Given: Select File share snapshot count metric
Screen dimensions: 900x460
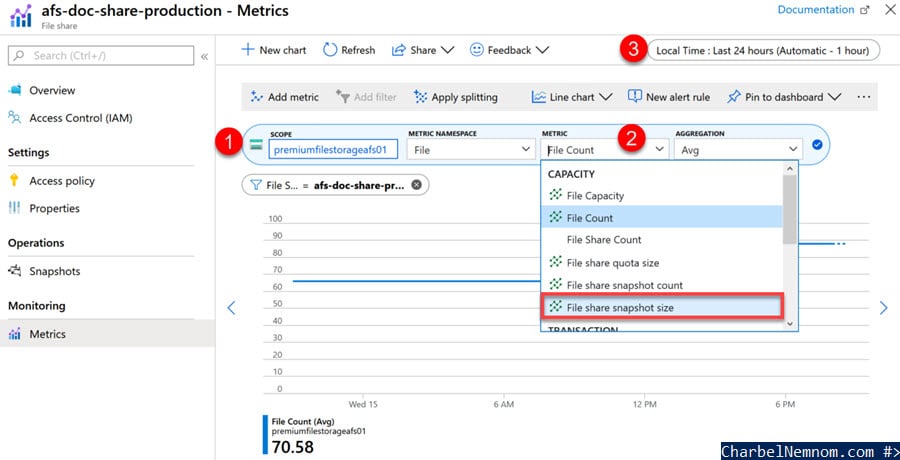Looking at the screenshot, I should (x=662, y=285).
